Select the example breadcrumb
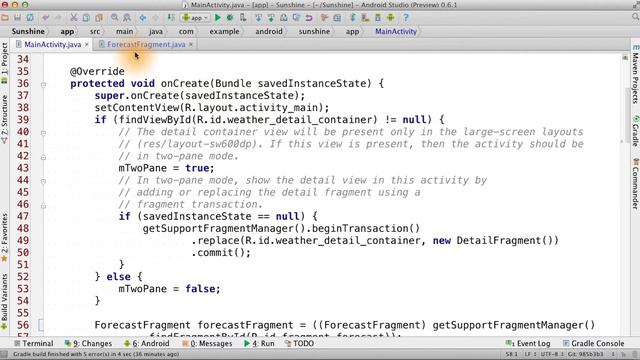 click(224, 31)
